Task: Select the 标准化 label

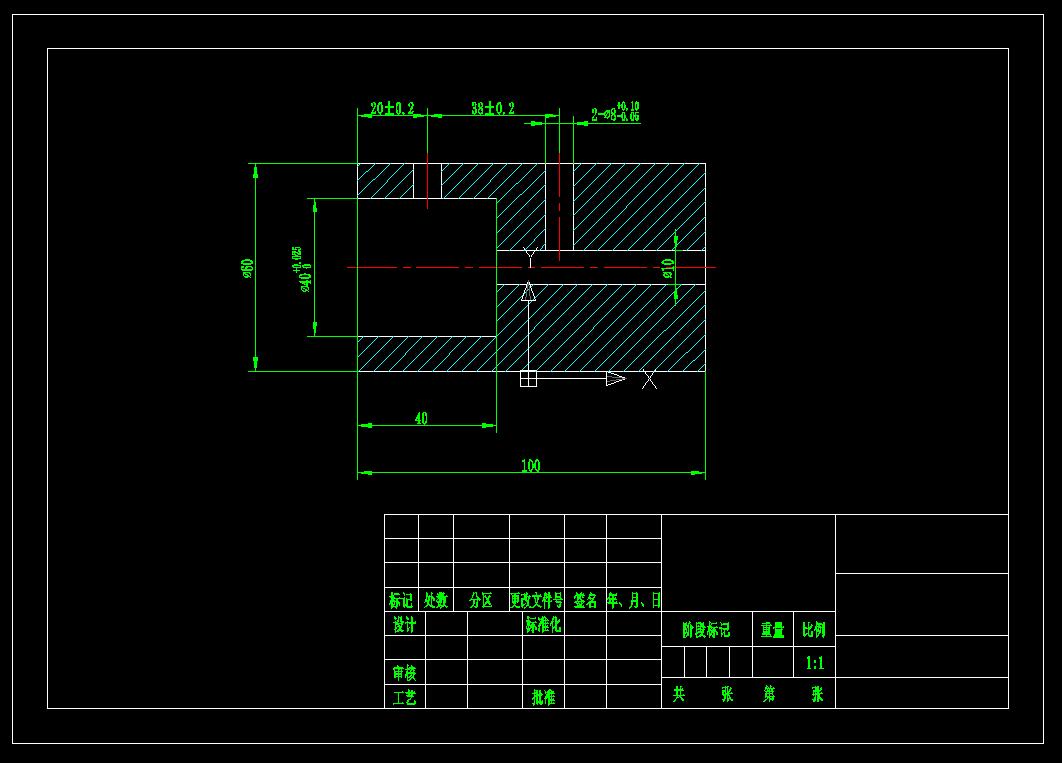Action: click(543, 625)
